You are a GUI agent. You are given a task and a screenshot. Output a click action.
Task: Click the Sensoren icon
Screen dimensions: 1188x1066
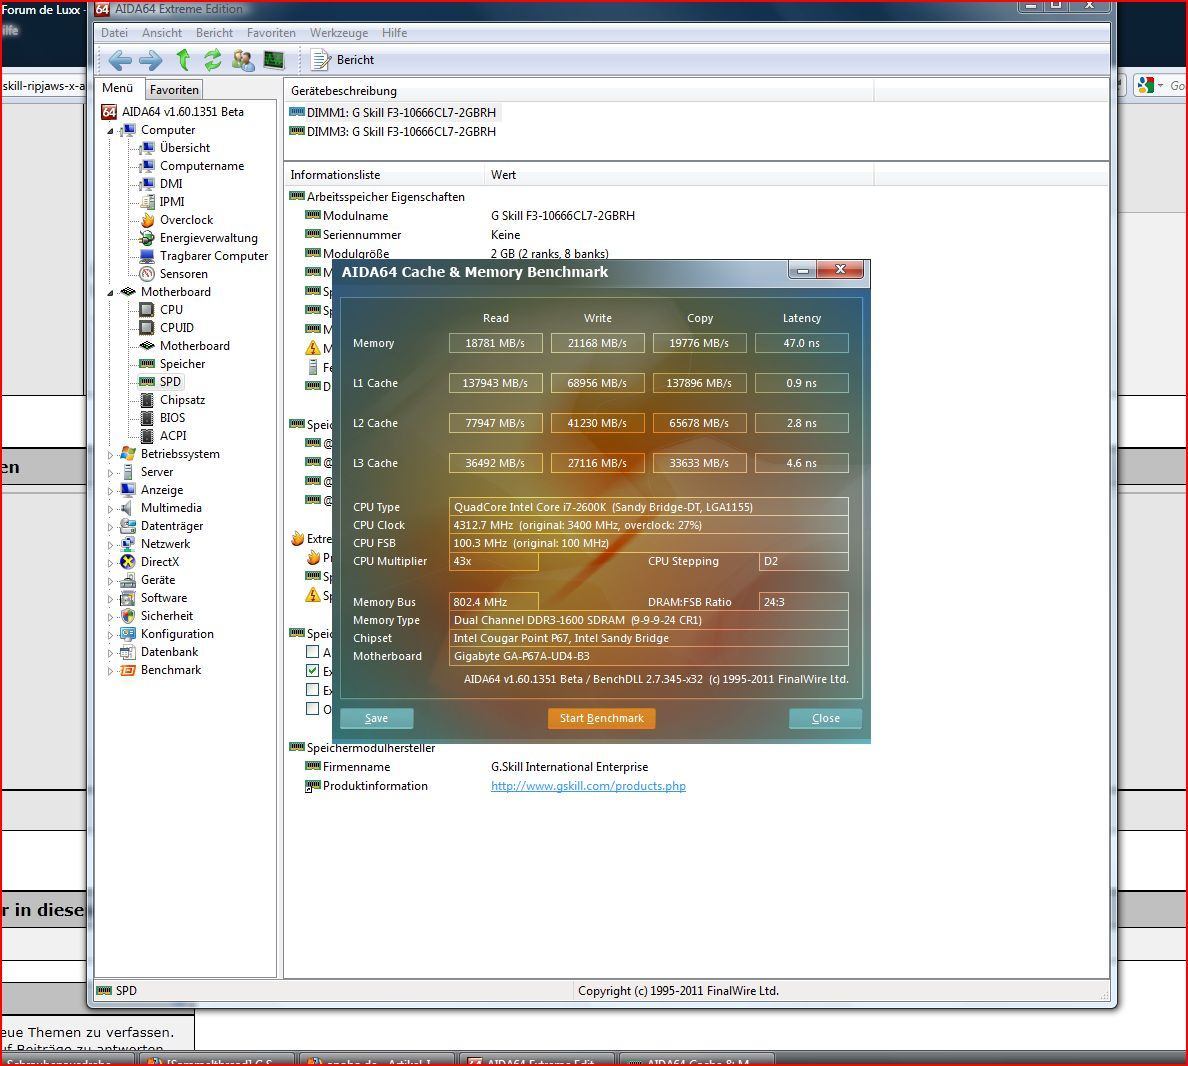click(147, 274)
